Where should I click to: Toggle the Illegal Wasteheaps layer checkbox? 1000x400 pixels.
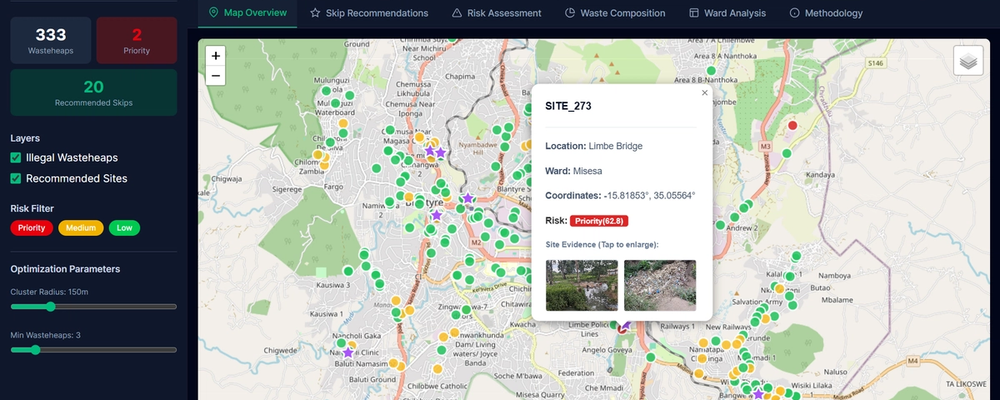[x=16, y=158]
